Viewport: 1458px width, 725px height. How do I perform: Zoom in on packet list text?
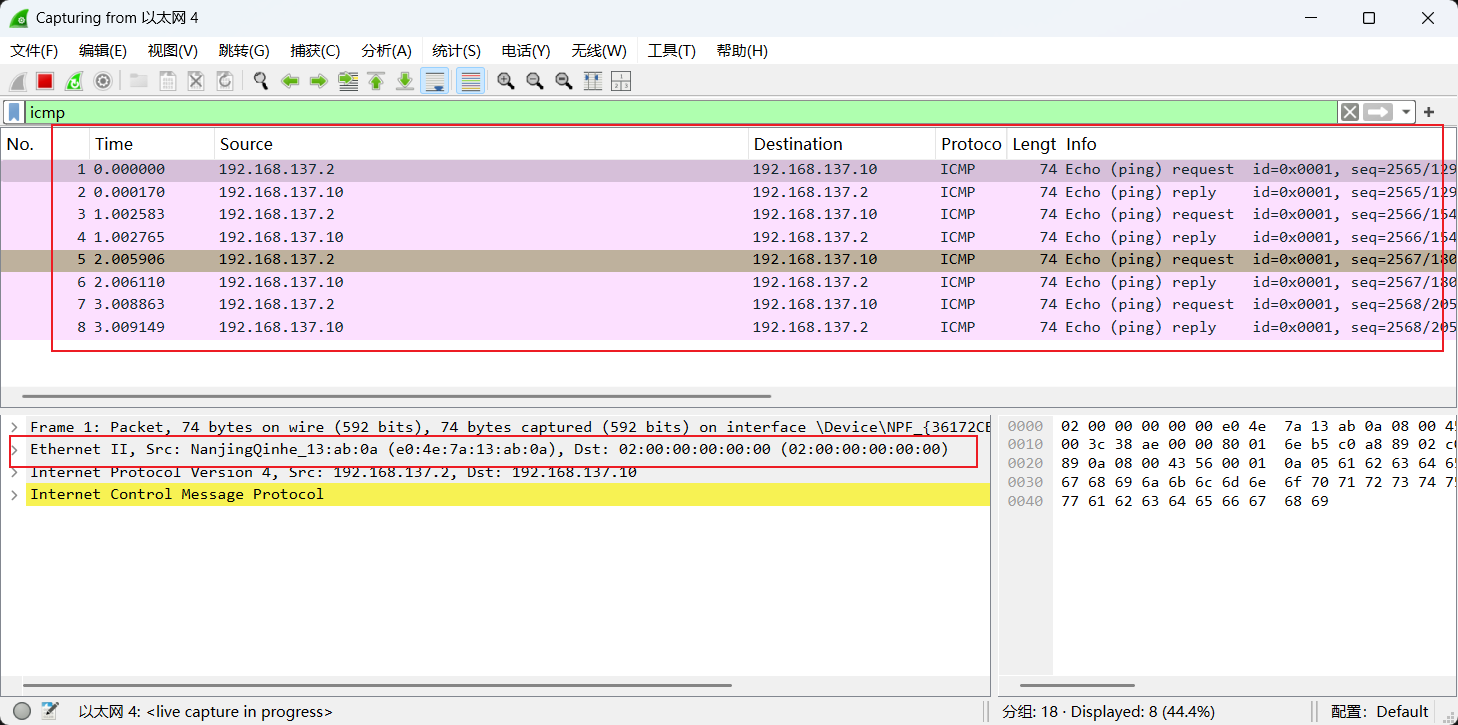tap(506, 81)
